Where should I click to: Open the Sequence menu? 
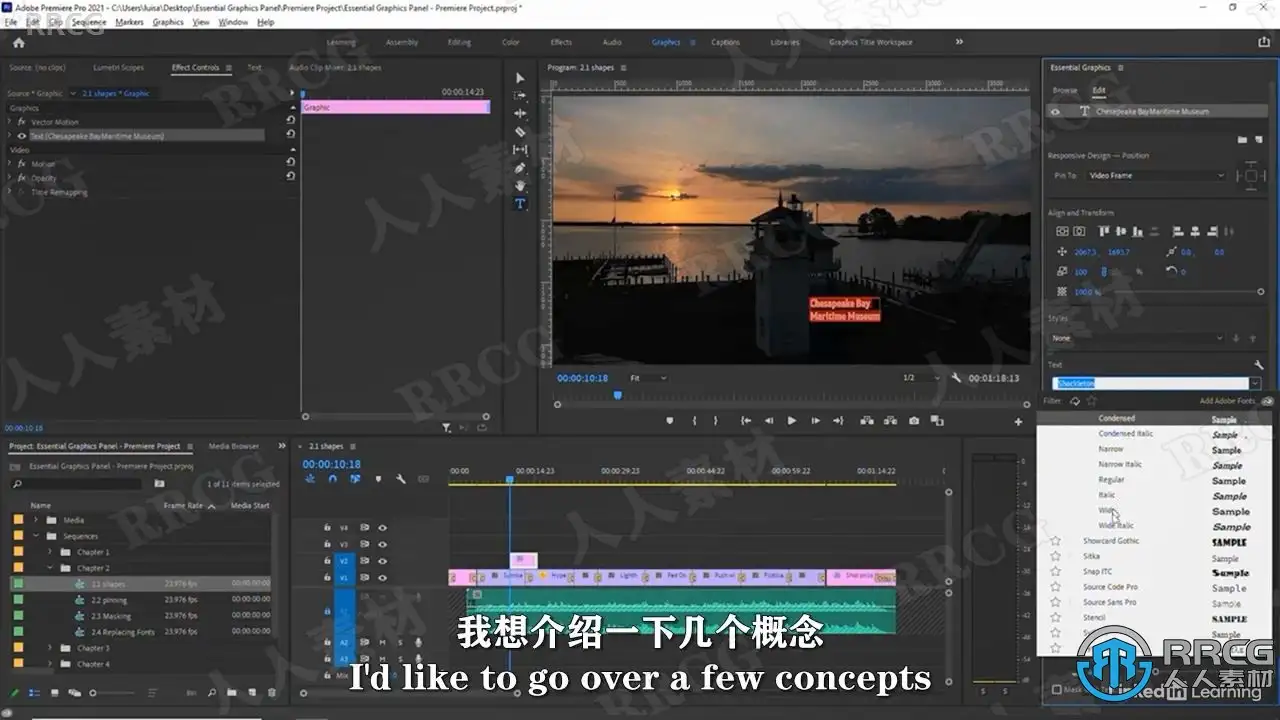coord(89,22)
